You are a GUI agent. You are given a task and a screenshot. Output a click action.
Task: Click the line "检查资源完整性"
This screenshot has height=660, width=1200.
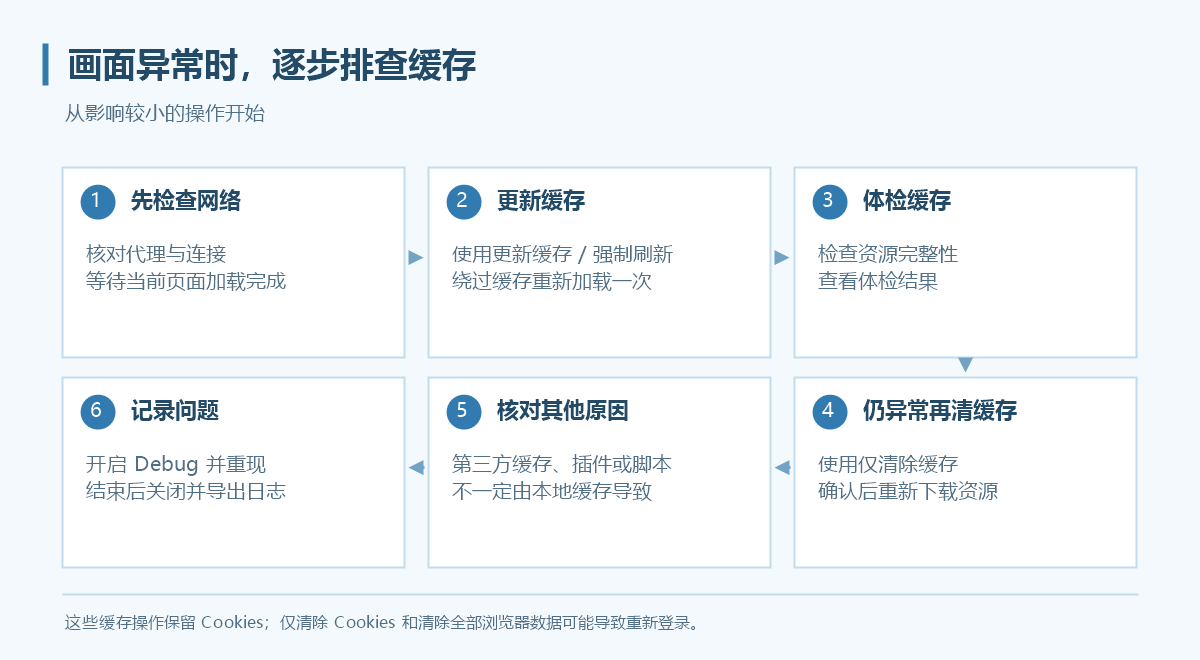[x=888, y=254]
